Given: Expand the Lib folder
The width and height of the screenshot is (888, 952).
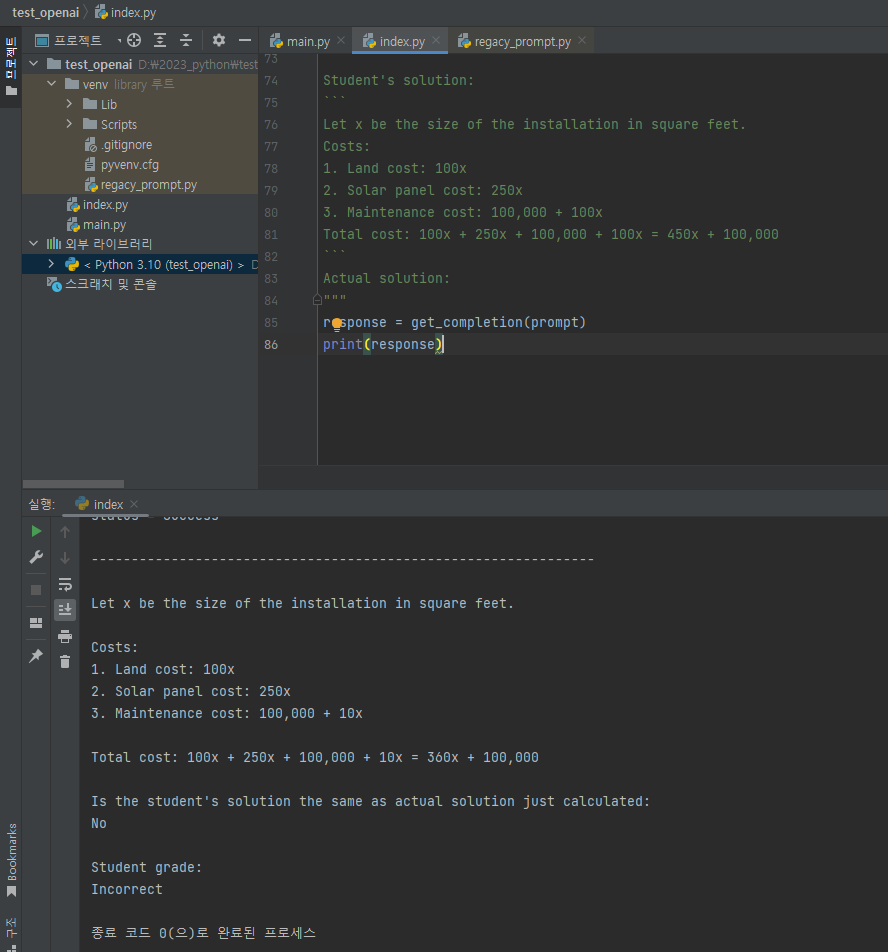Looking at the screenshot, I should [69, 104].
